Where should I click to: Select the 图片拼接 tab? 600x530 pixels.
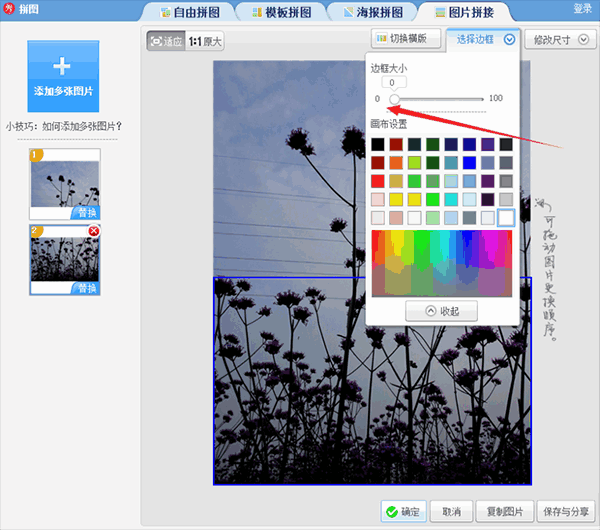click(465, 12)
